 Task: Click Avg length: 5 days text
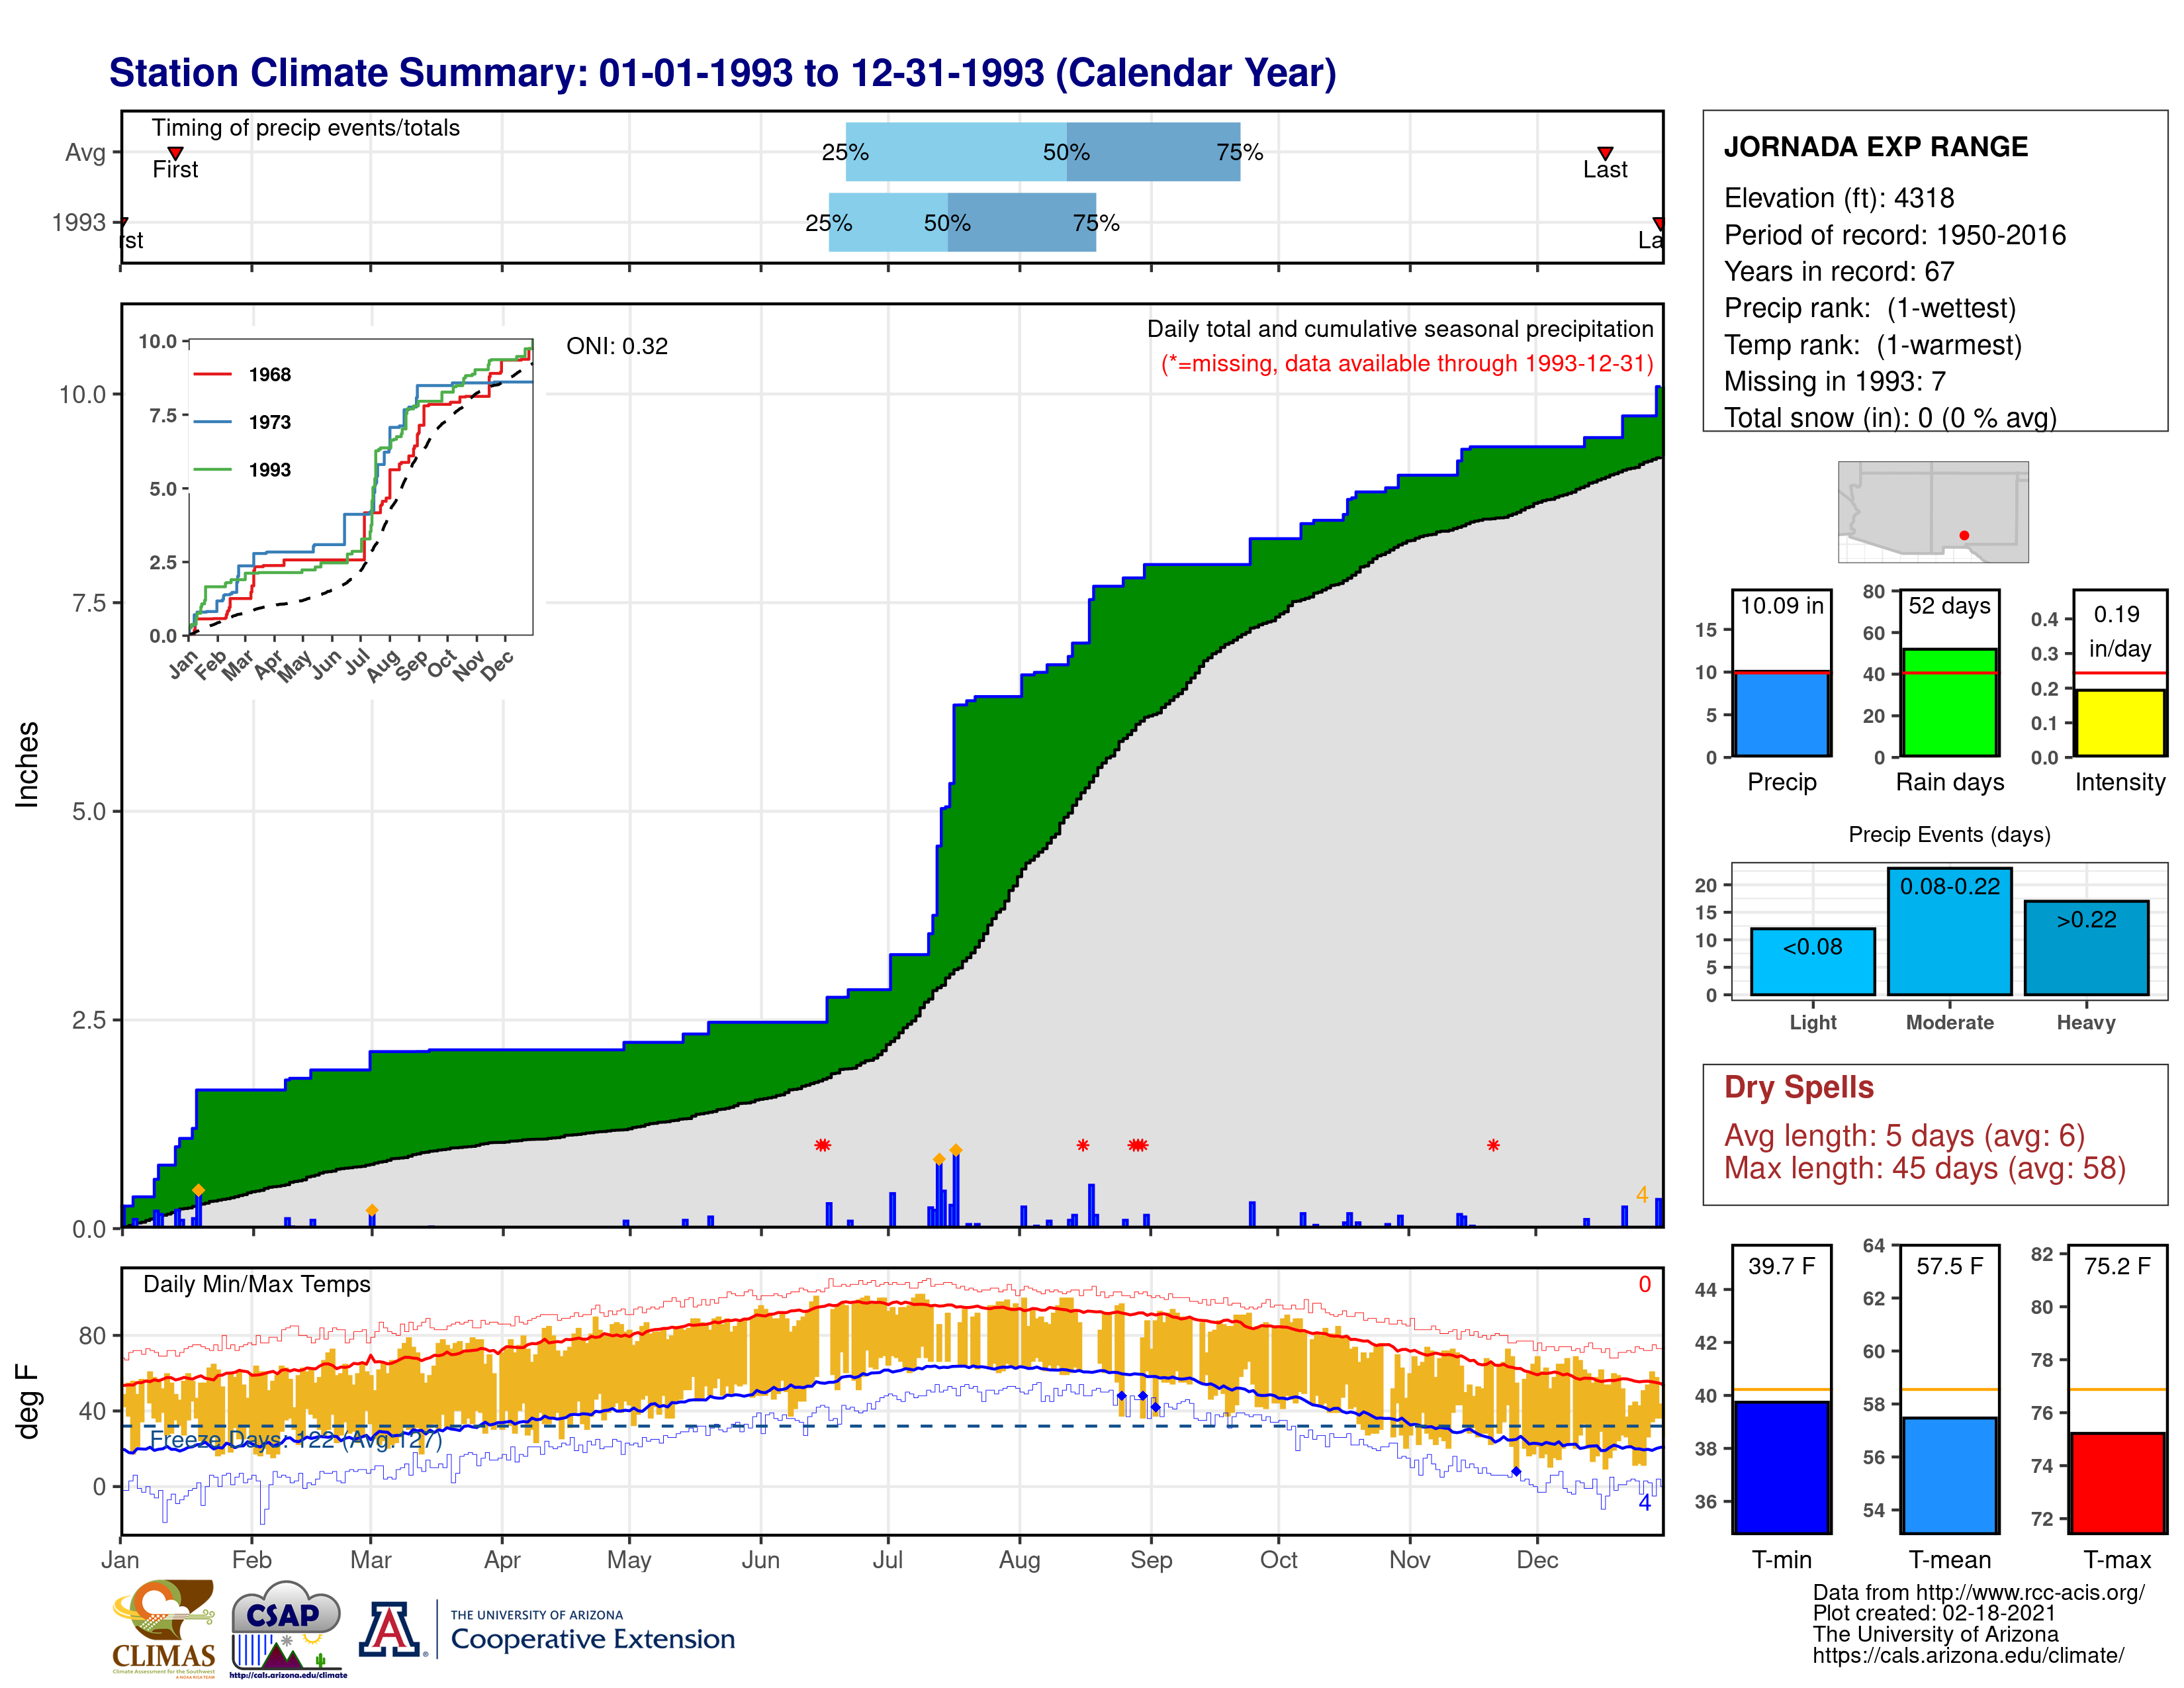(1904, 1136)
